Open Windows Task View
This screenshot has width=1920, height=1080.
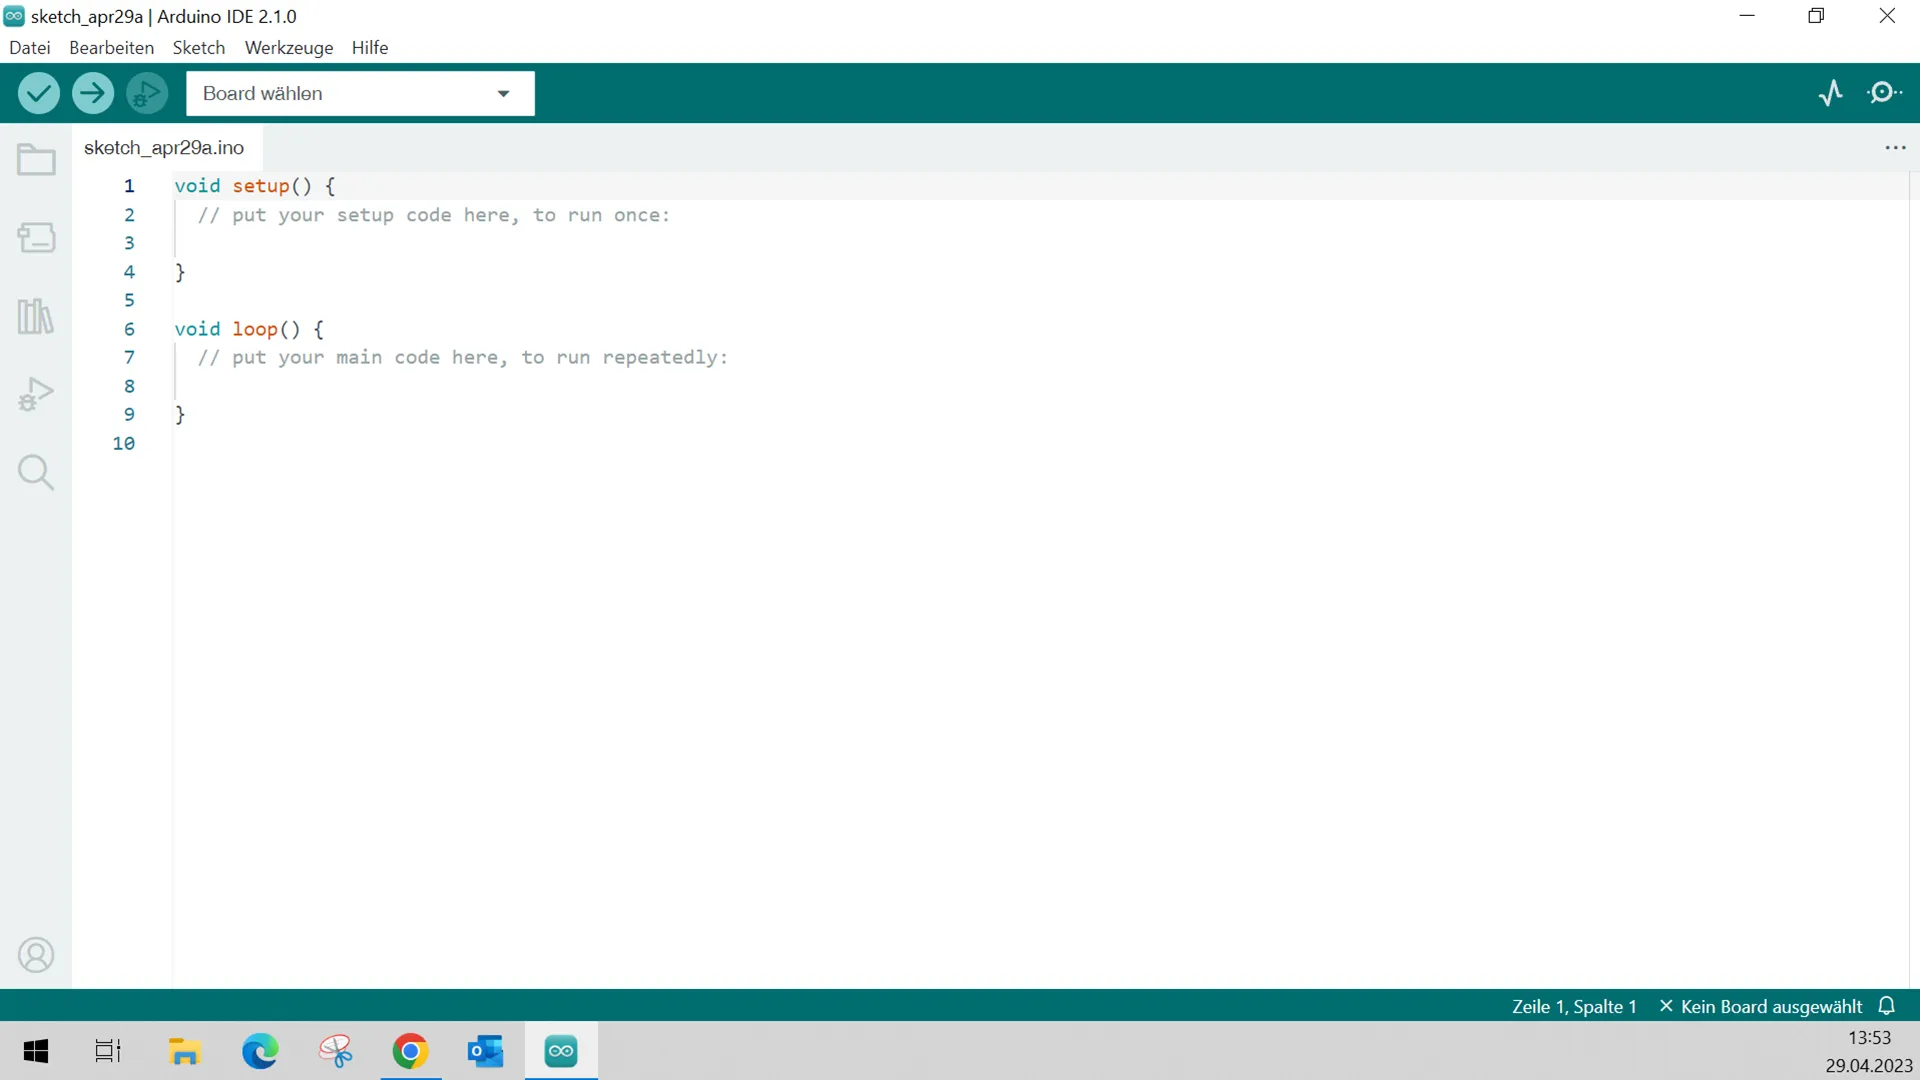pos(108,1051)
